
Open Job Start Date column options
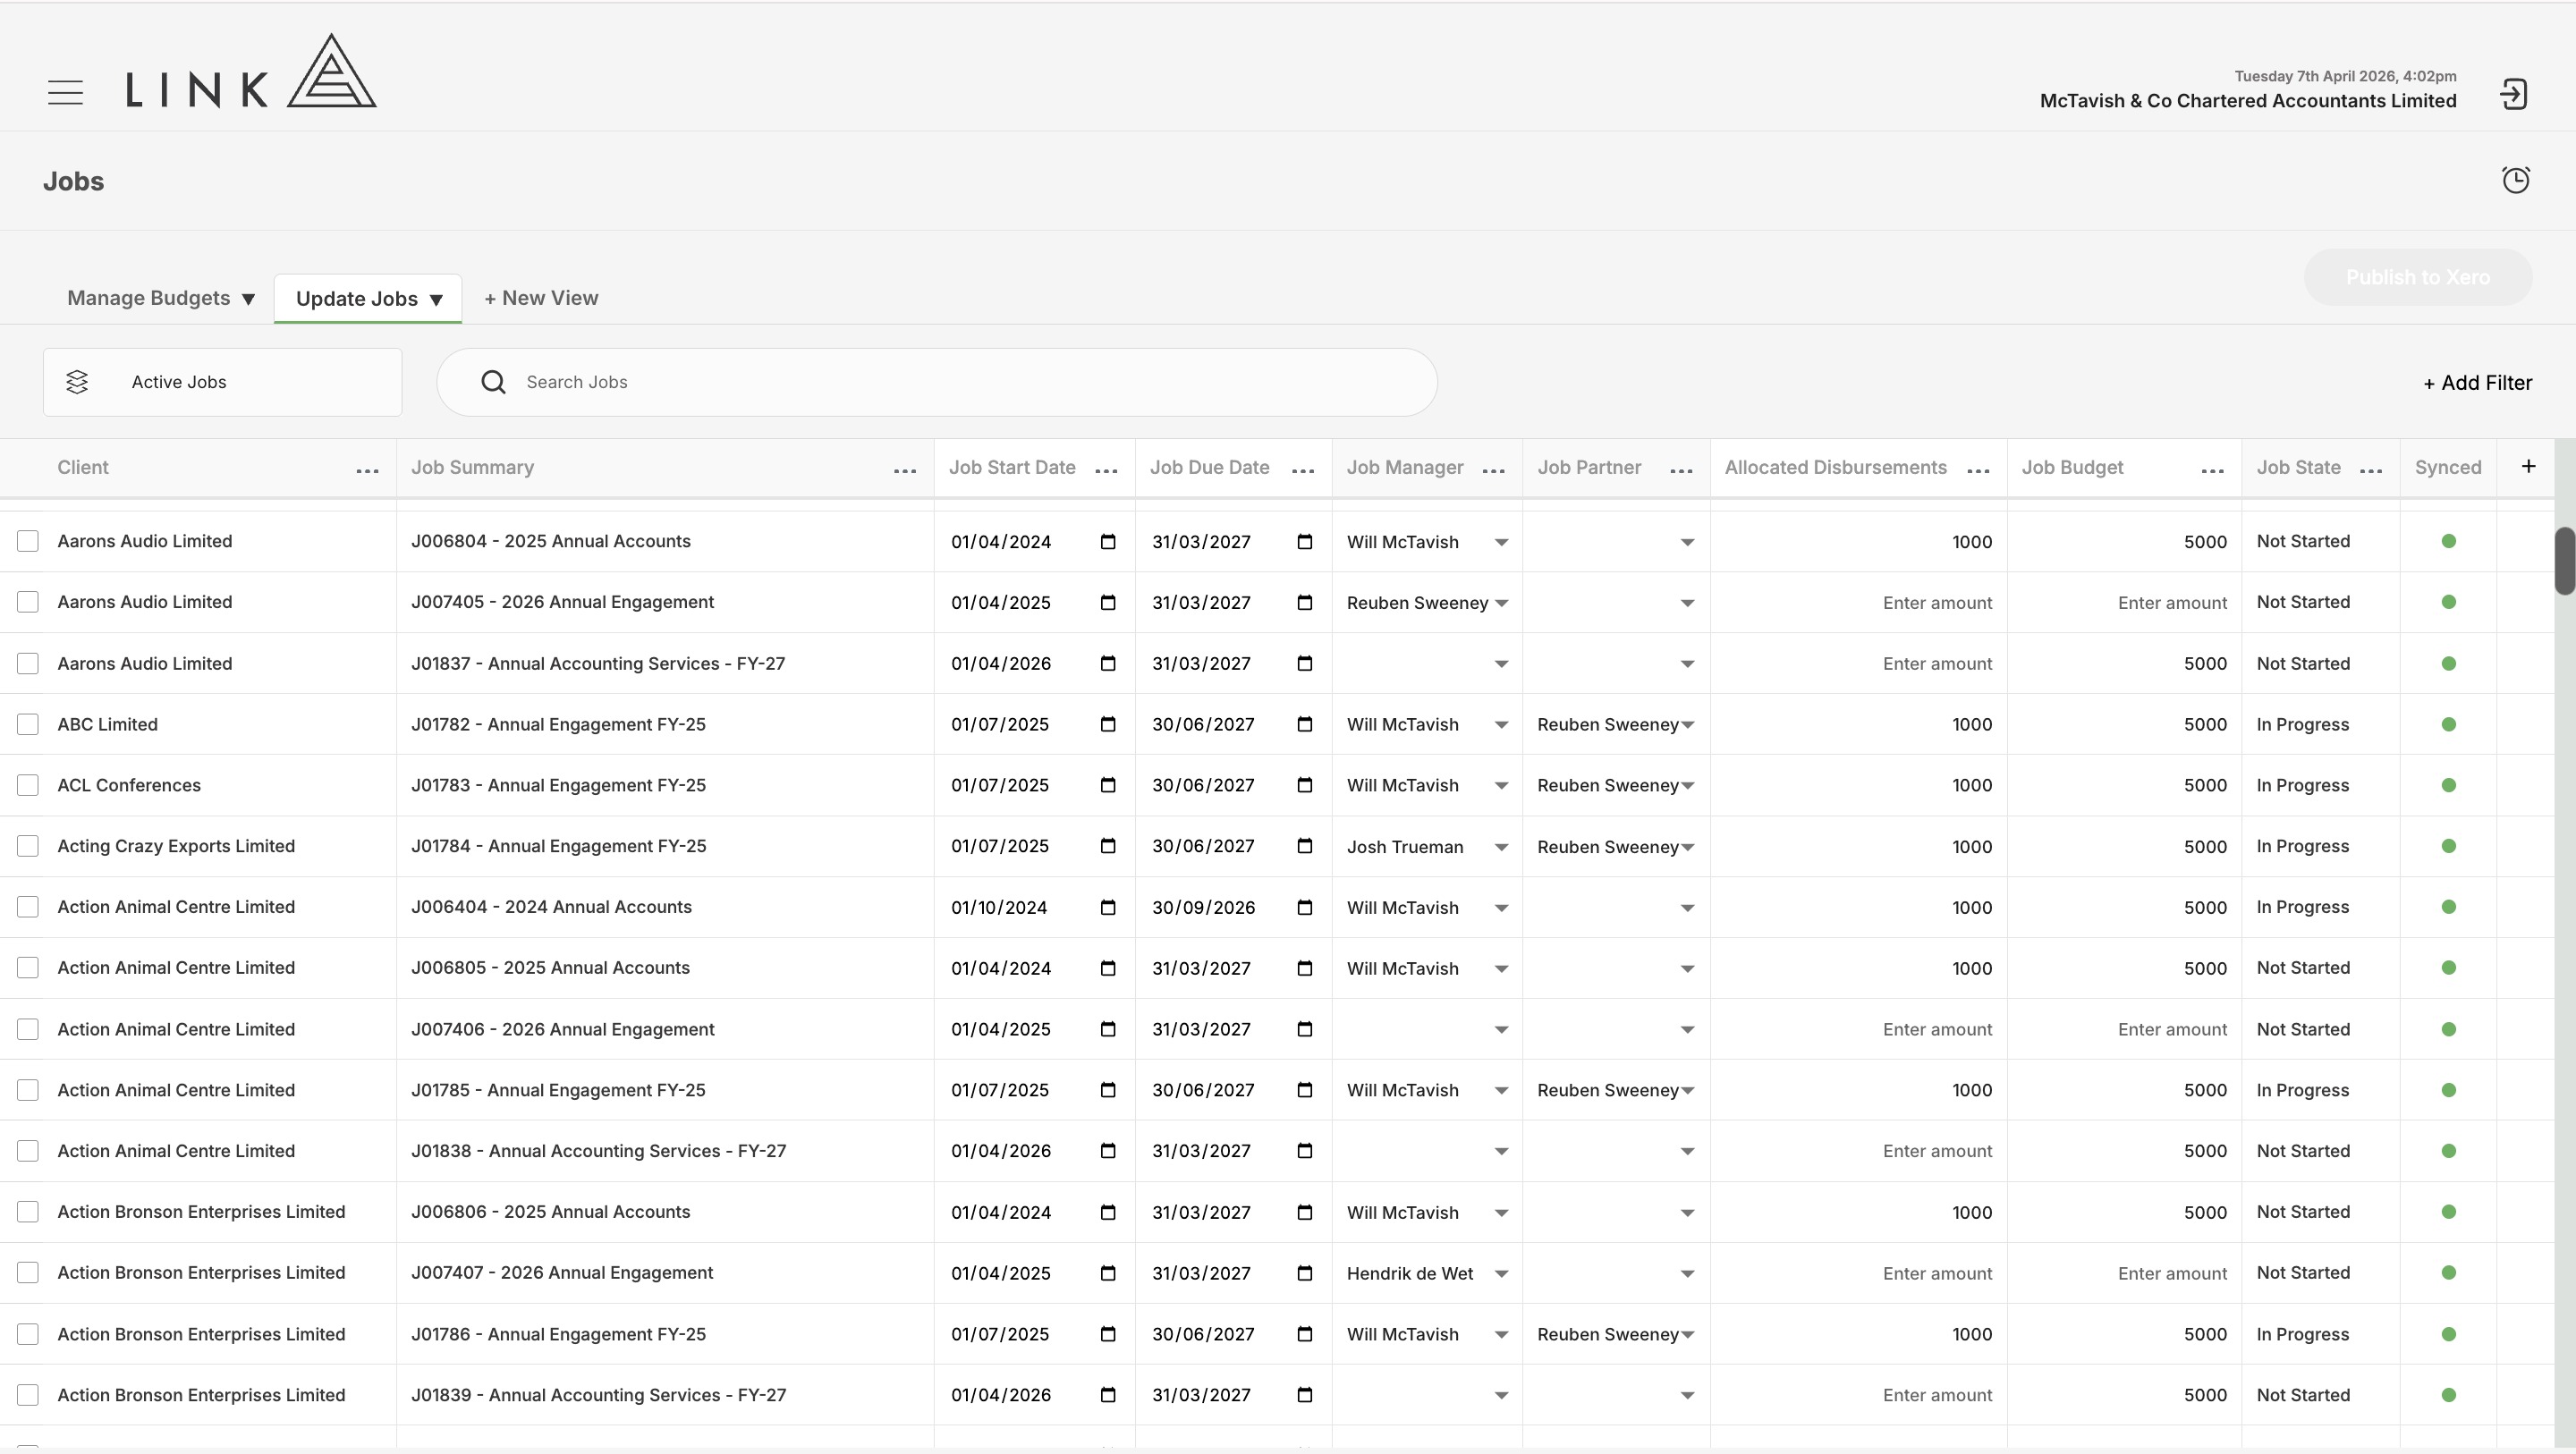[1106, 471]
